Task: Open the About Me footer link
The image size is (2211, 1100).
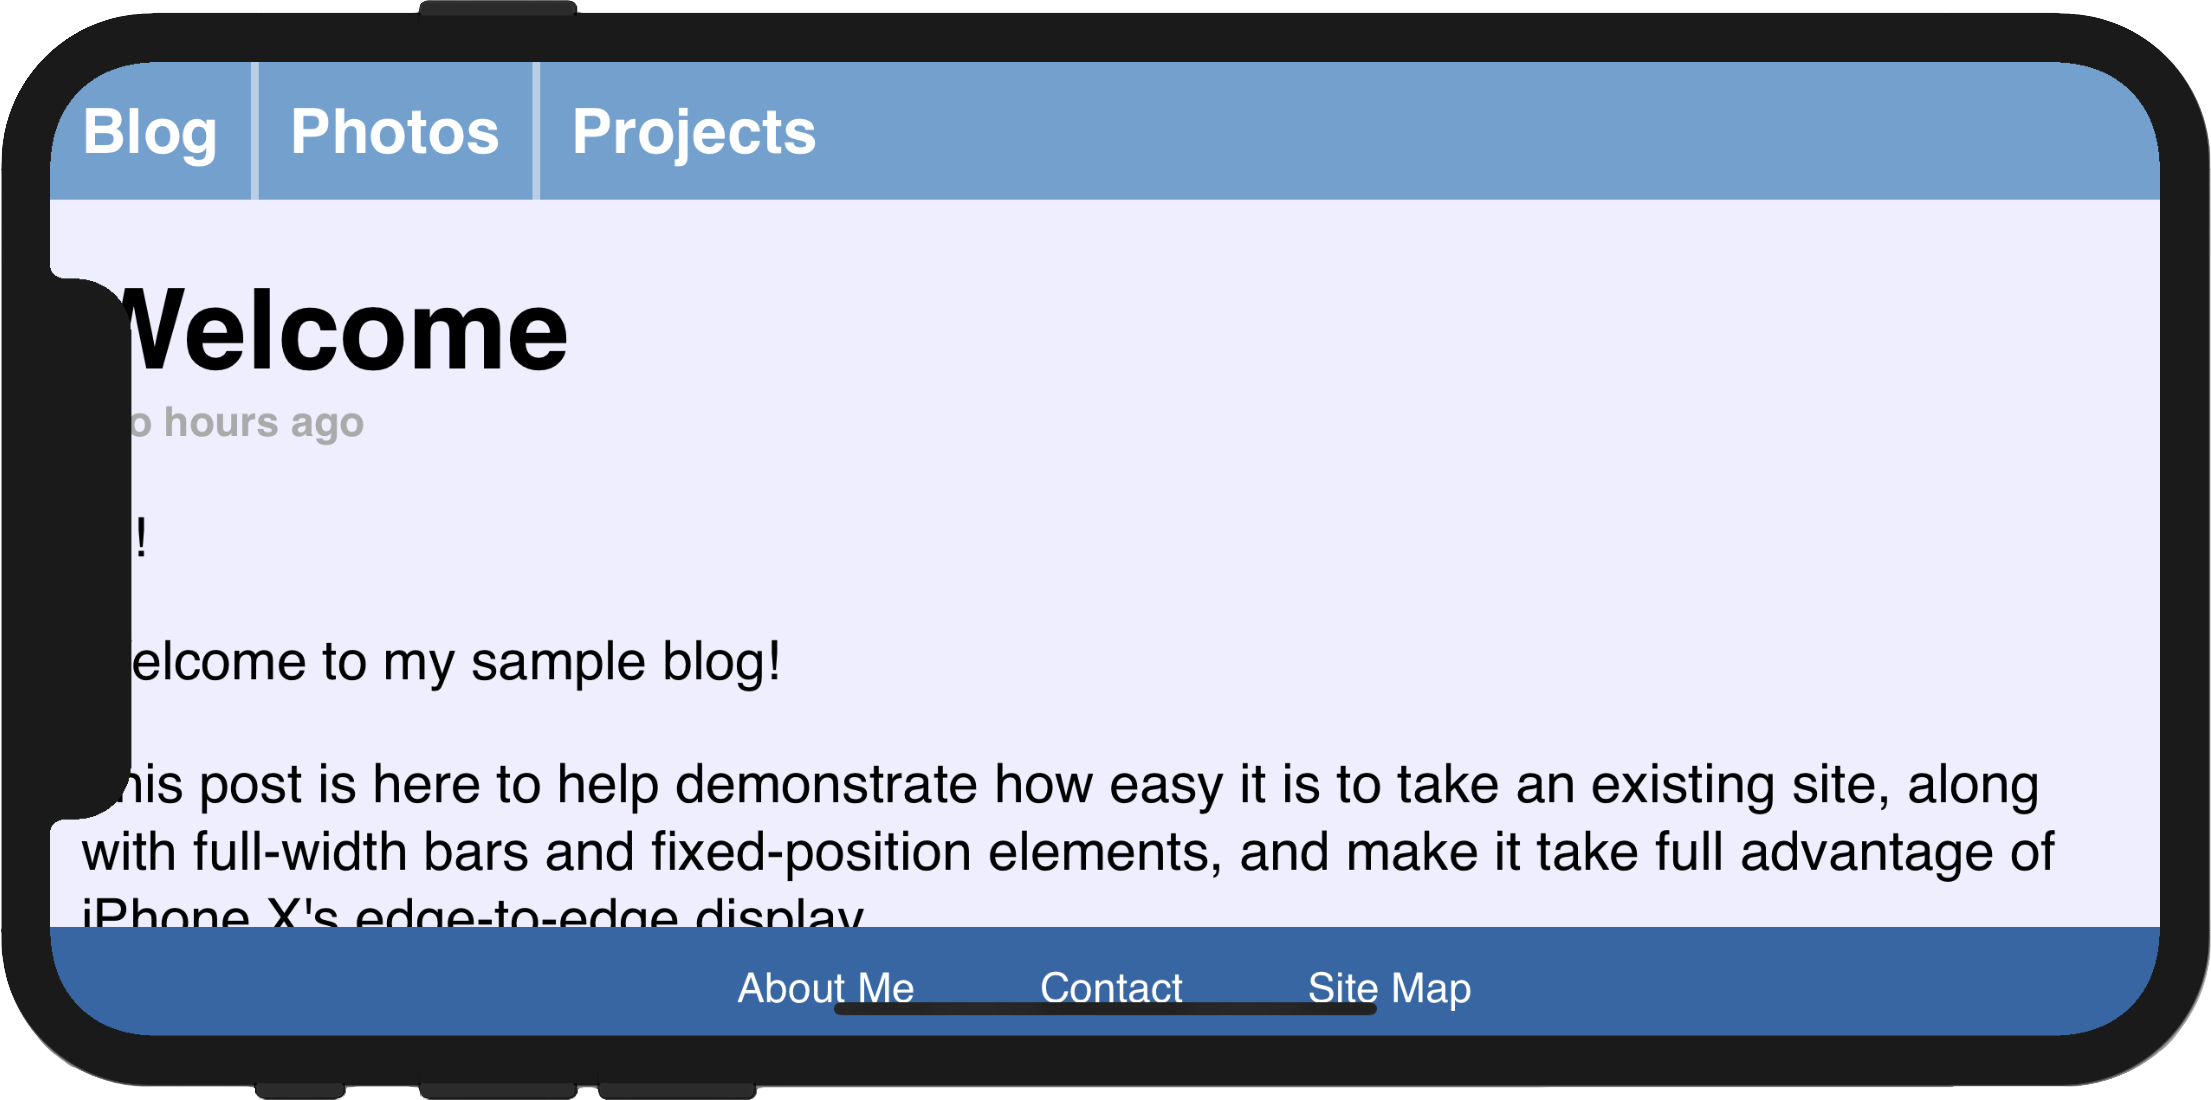Action: point(826,988)
